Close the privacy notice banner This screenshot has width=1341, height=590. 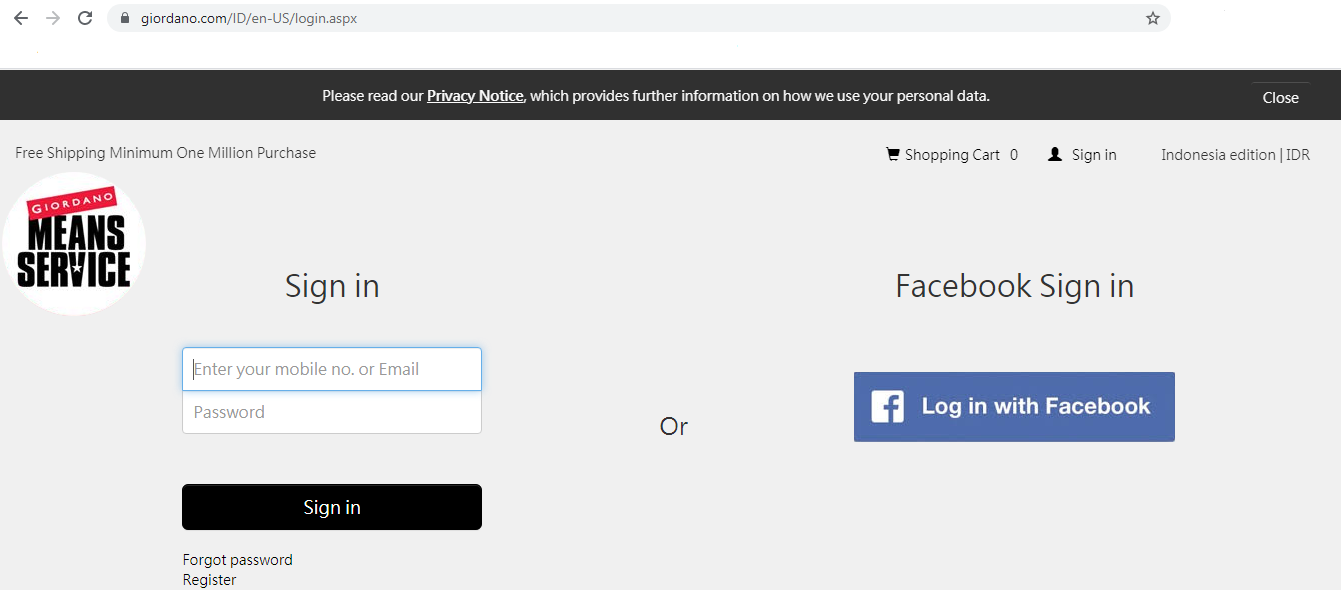[1280, 97]
